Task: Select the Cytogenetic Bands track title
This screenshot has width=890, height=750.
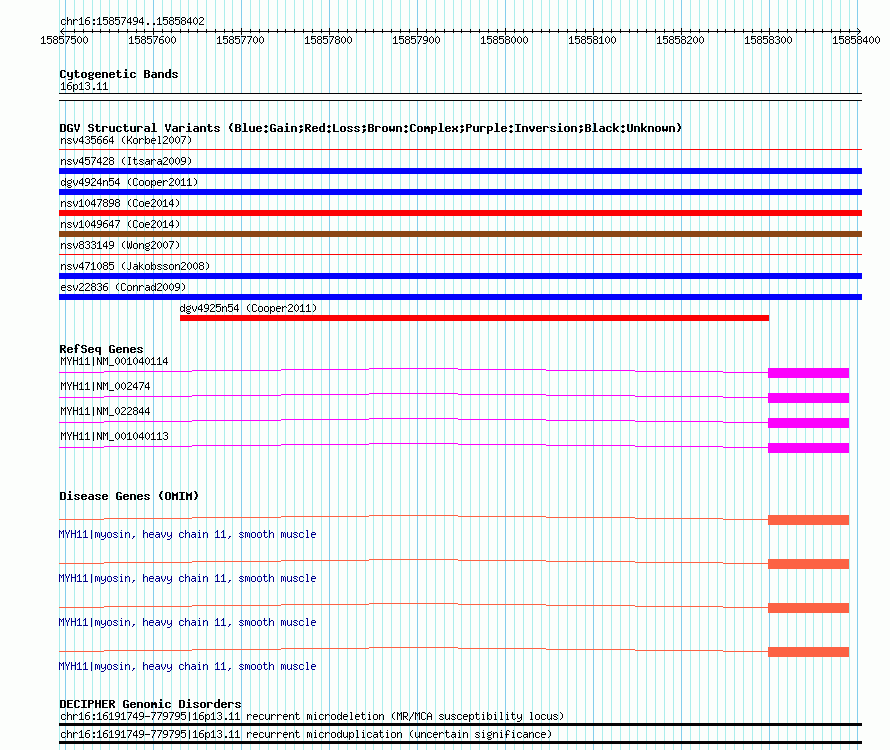Action: (119, 74)
